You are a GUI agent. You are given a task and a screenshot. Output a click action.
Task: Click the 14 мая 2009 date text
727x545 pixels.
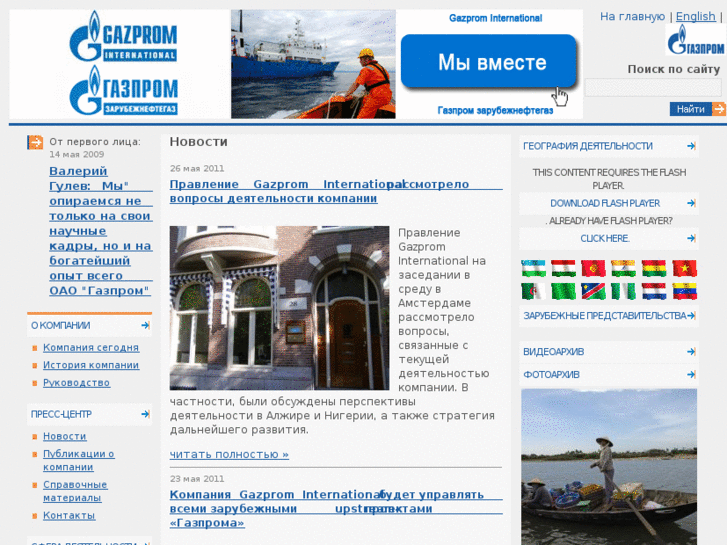click(x=77, y=154)
